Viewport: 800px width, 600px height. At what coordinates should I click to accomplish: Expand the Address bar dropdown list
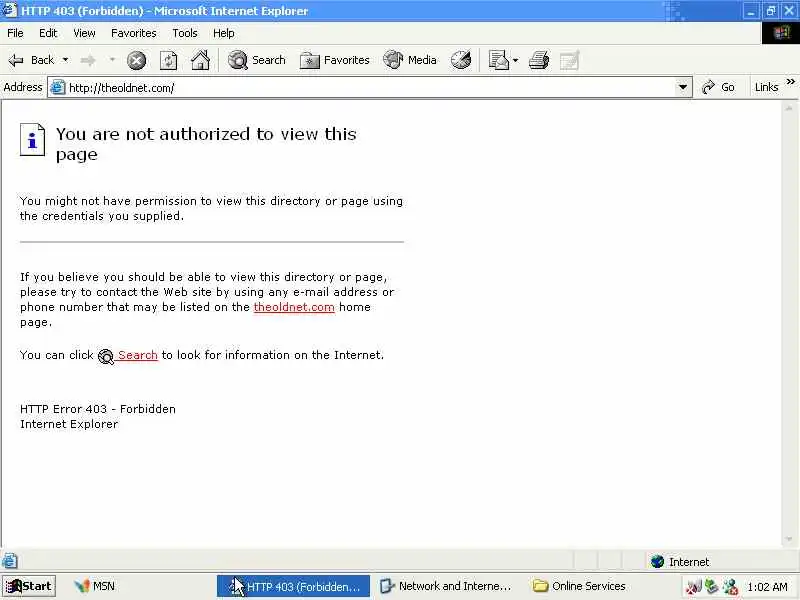tap(683, 87)
